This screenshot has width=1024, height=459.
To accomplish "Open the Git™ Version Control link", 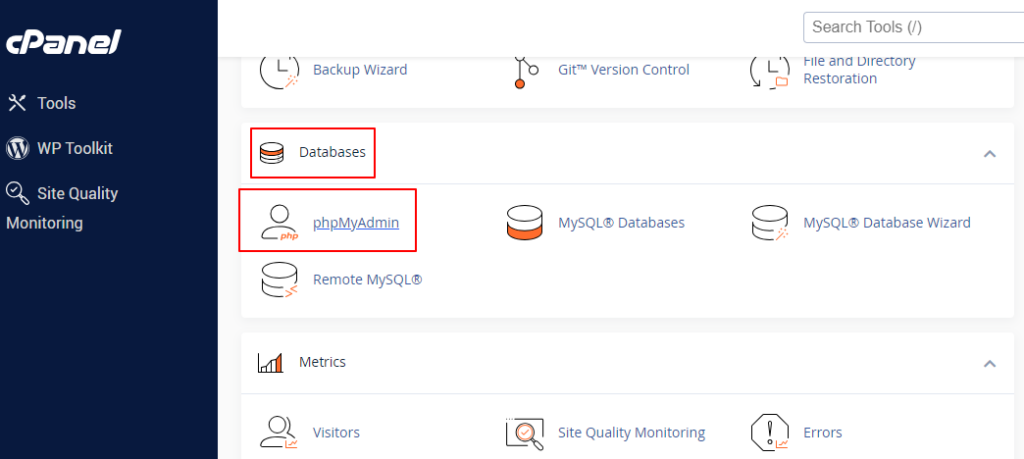I will 624,70.
